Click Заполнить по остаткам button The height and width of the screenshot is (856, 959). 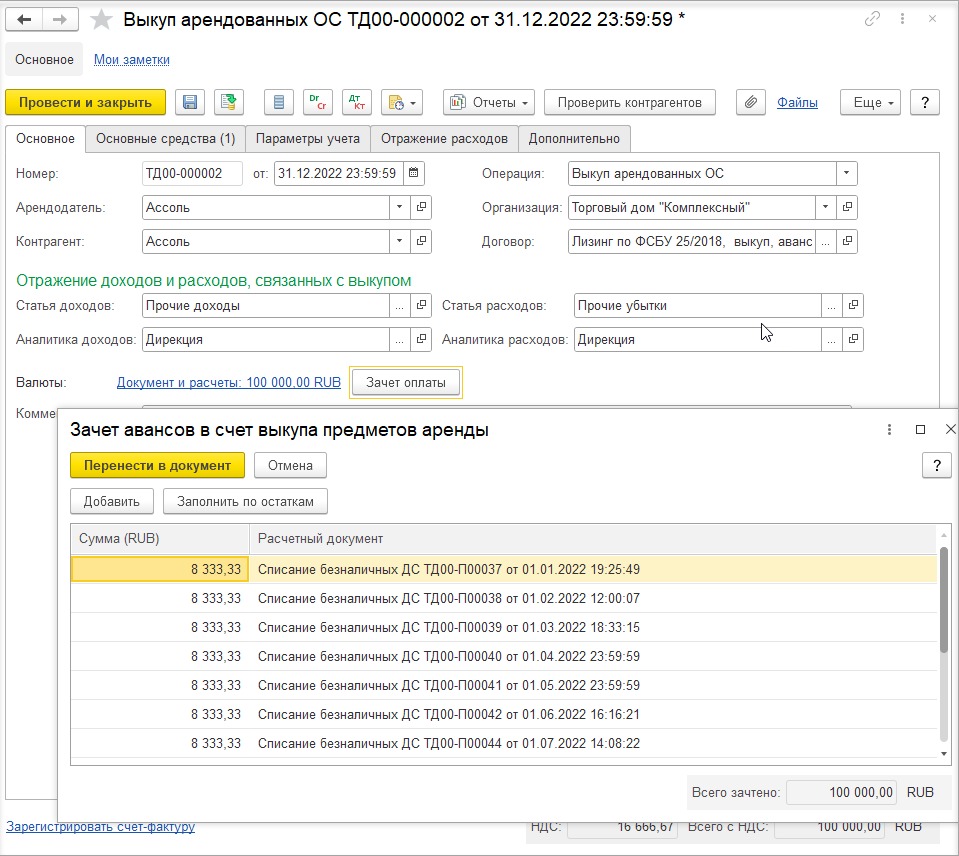tap(245, 501)
